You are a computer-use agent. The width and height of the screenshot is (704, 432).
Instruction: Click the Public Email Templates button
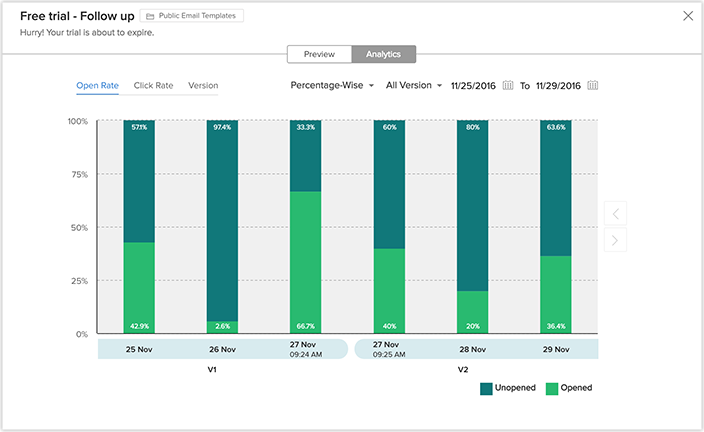pos(192,16)
